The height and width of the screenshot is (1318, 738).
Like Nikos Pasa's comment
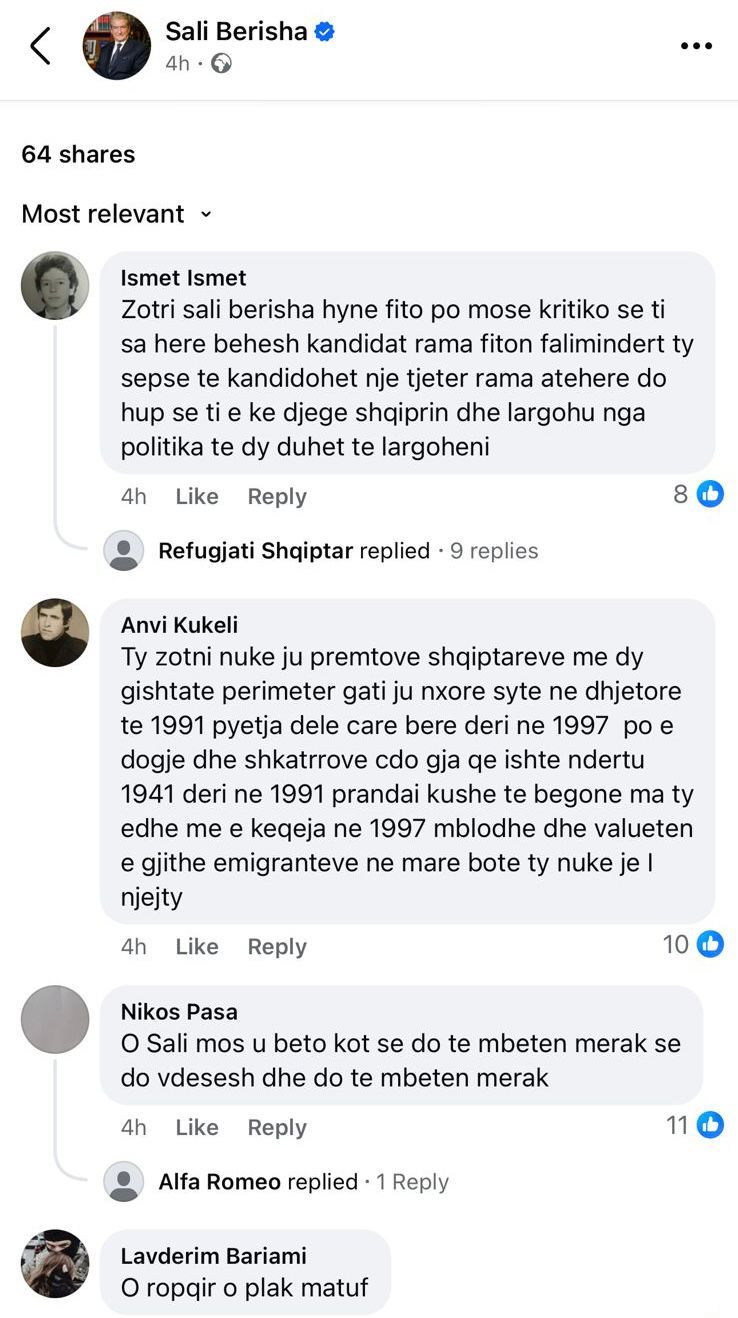point(196,1126)
